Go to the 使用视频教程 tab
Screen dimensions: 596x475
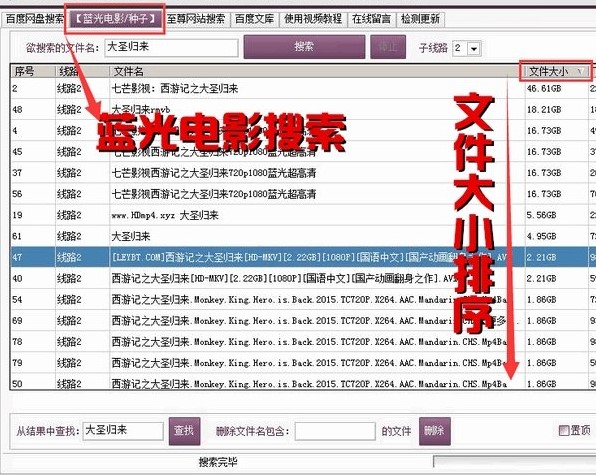(x=313, y=19)
